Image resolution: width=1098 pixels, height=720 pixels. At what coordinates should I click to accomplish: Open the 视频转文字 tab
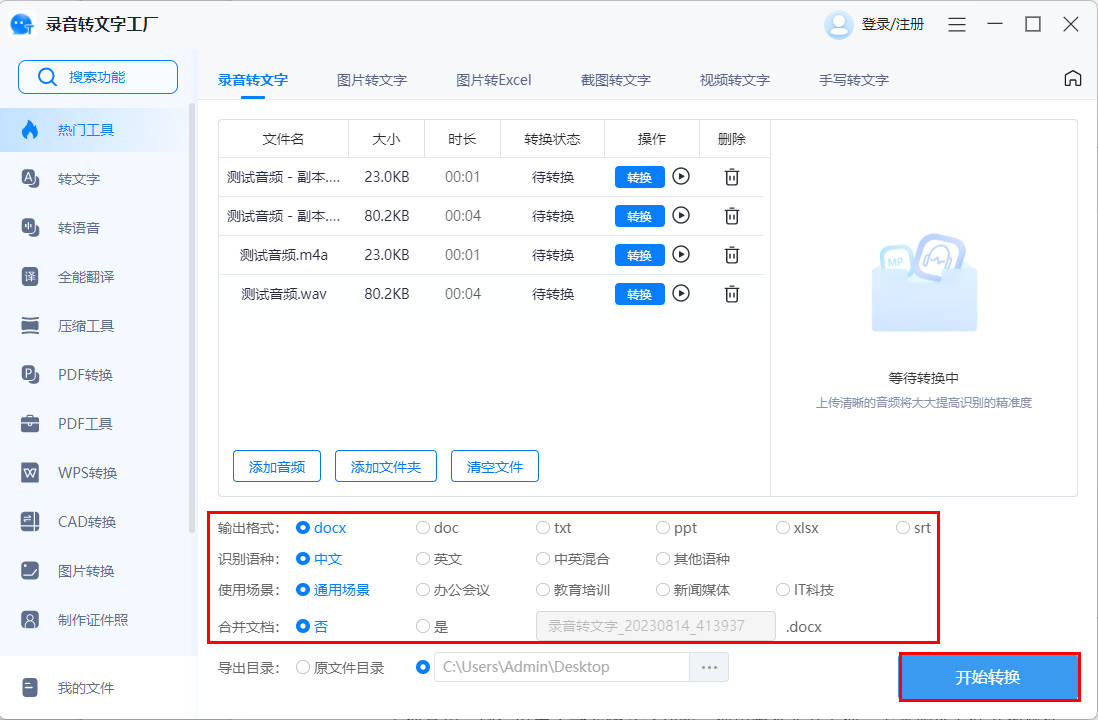[736, 79]
